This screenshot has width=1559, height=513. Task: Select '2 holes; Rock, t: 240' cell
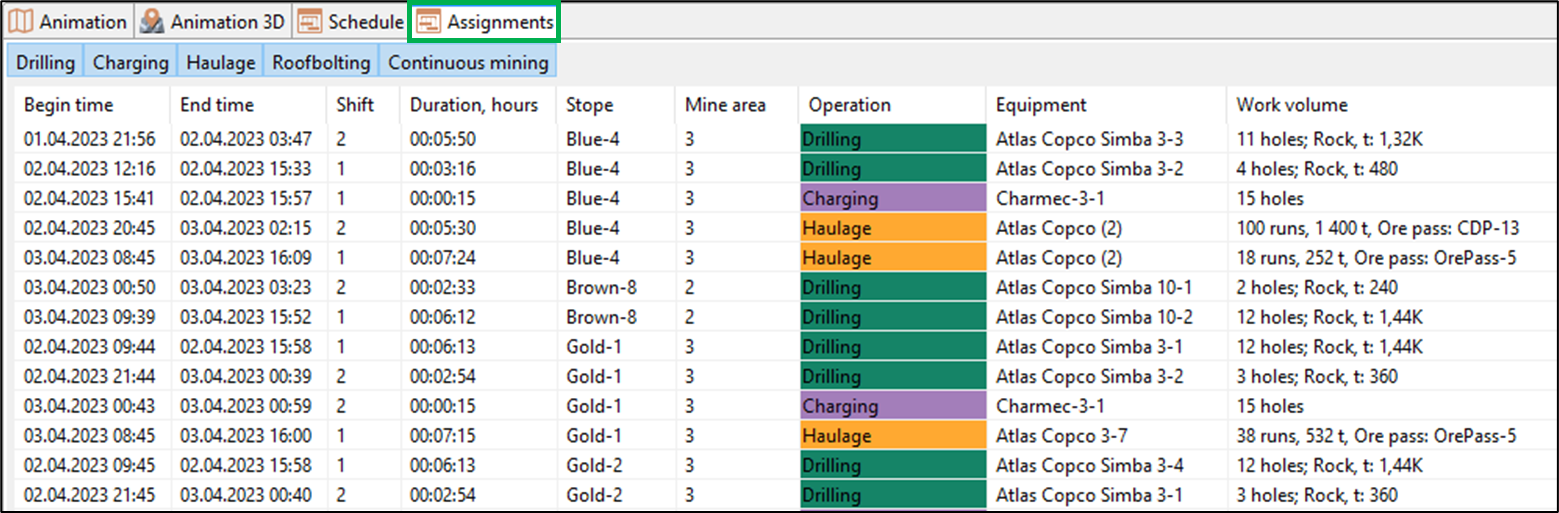tap(1317, 288)
